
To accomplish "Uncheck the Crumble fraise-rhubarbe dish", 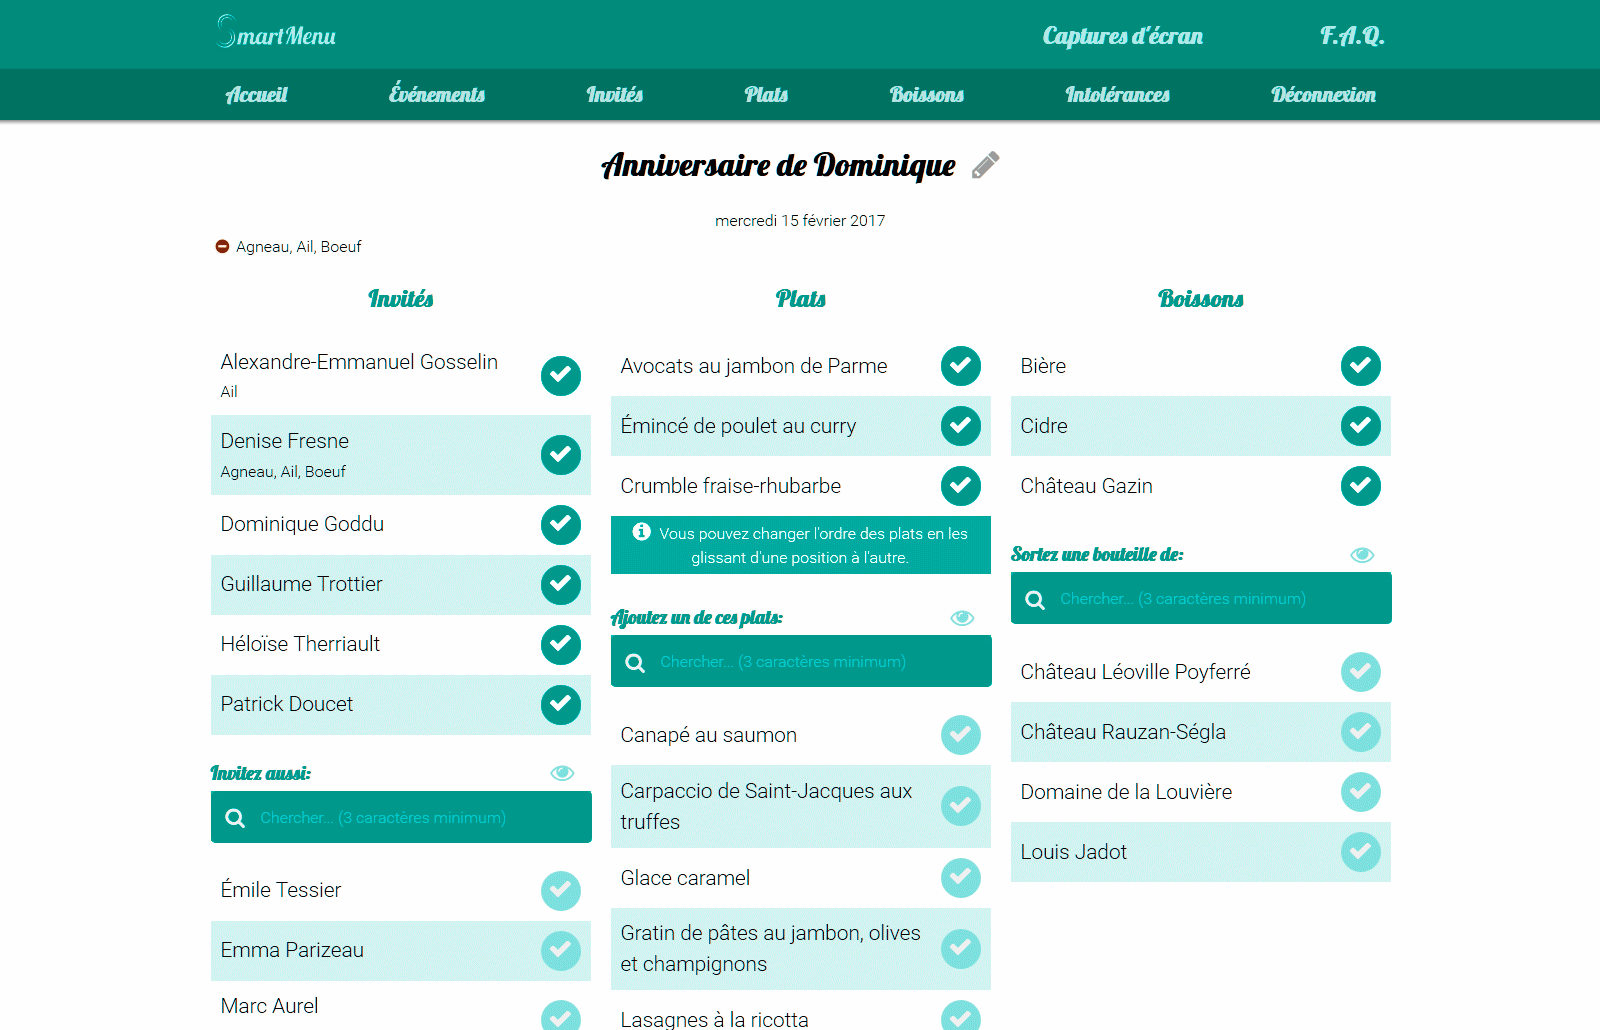I will 961,486.
